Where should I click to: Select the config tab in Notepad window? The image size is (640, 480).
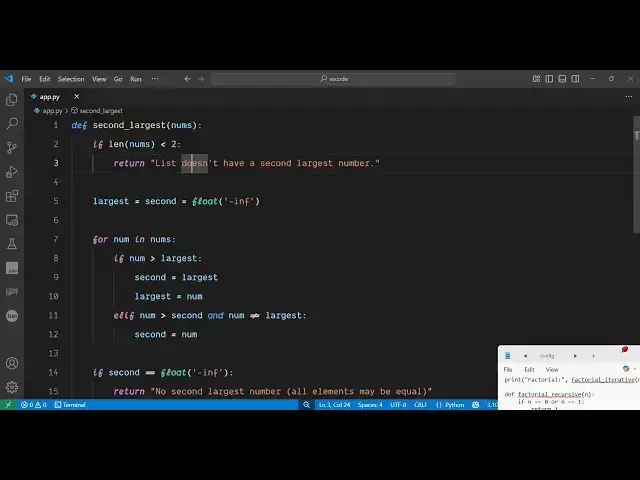click(x=547, y=356)
